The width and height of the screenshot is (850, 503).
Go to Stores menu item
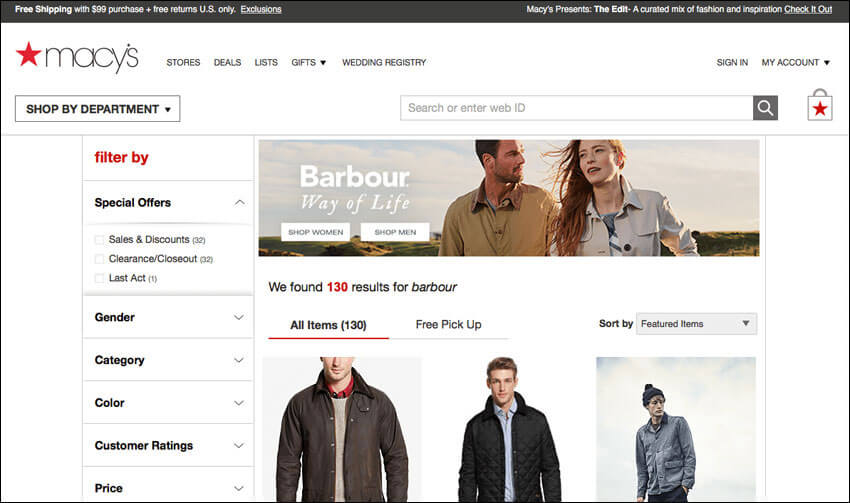183,62
